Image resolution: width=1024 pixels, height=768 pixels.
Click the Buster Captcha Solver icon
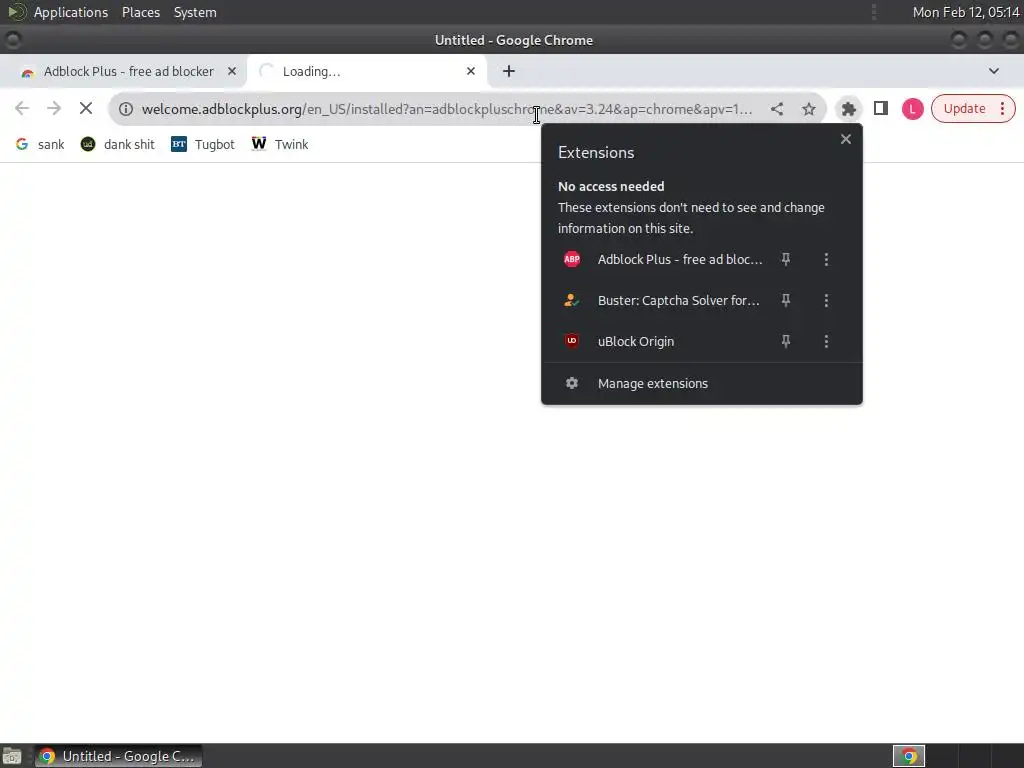pos(571,300)
